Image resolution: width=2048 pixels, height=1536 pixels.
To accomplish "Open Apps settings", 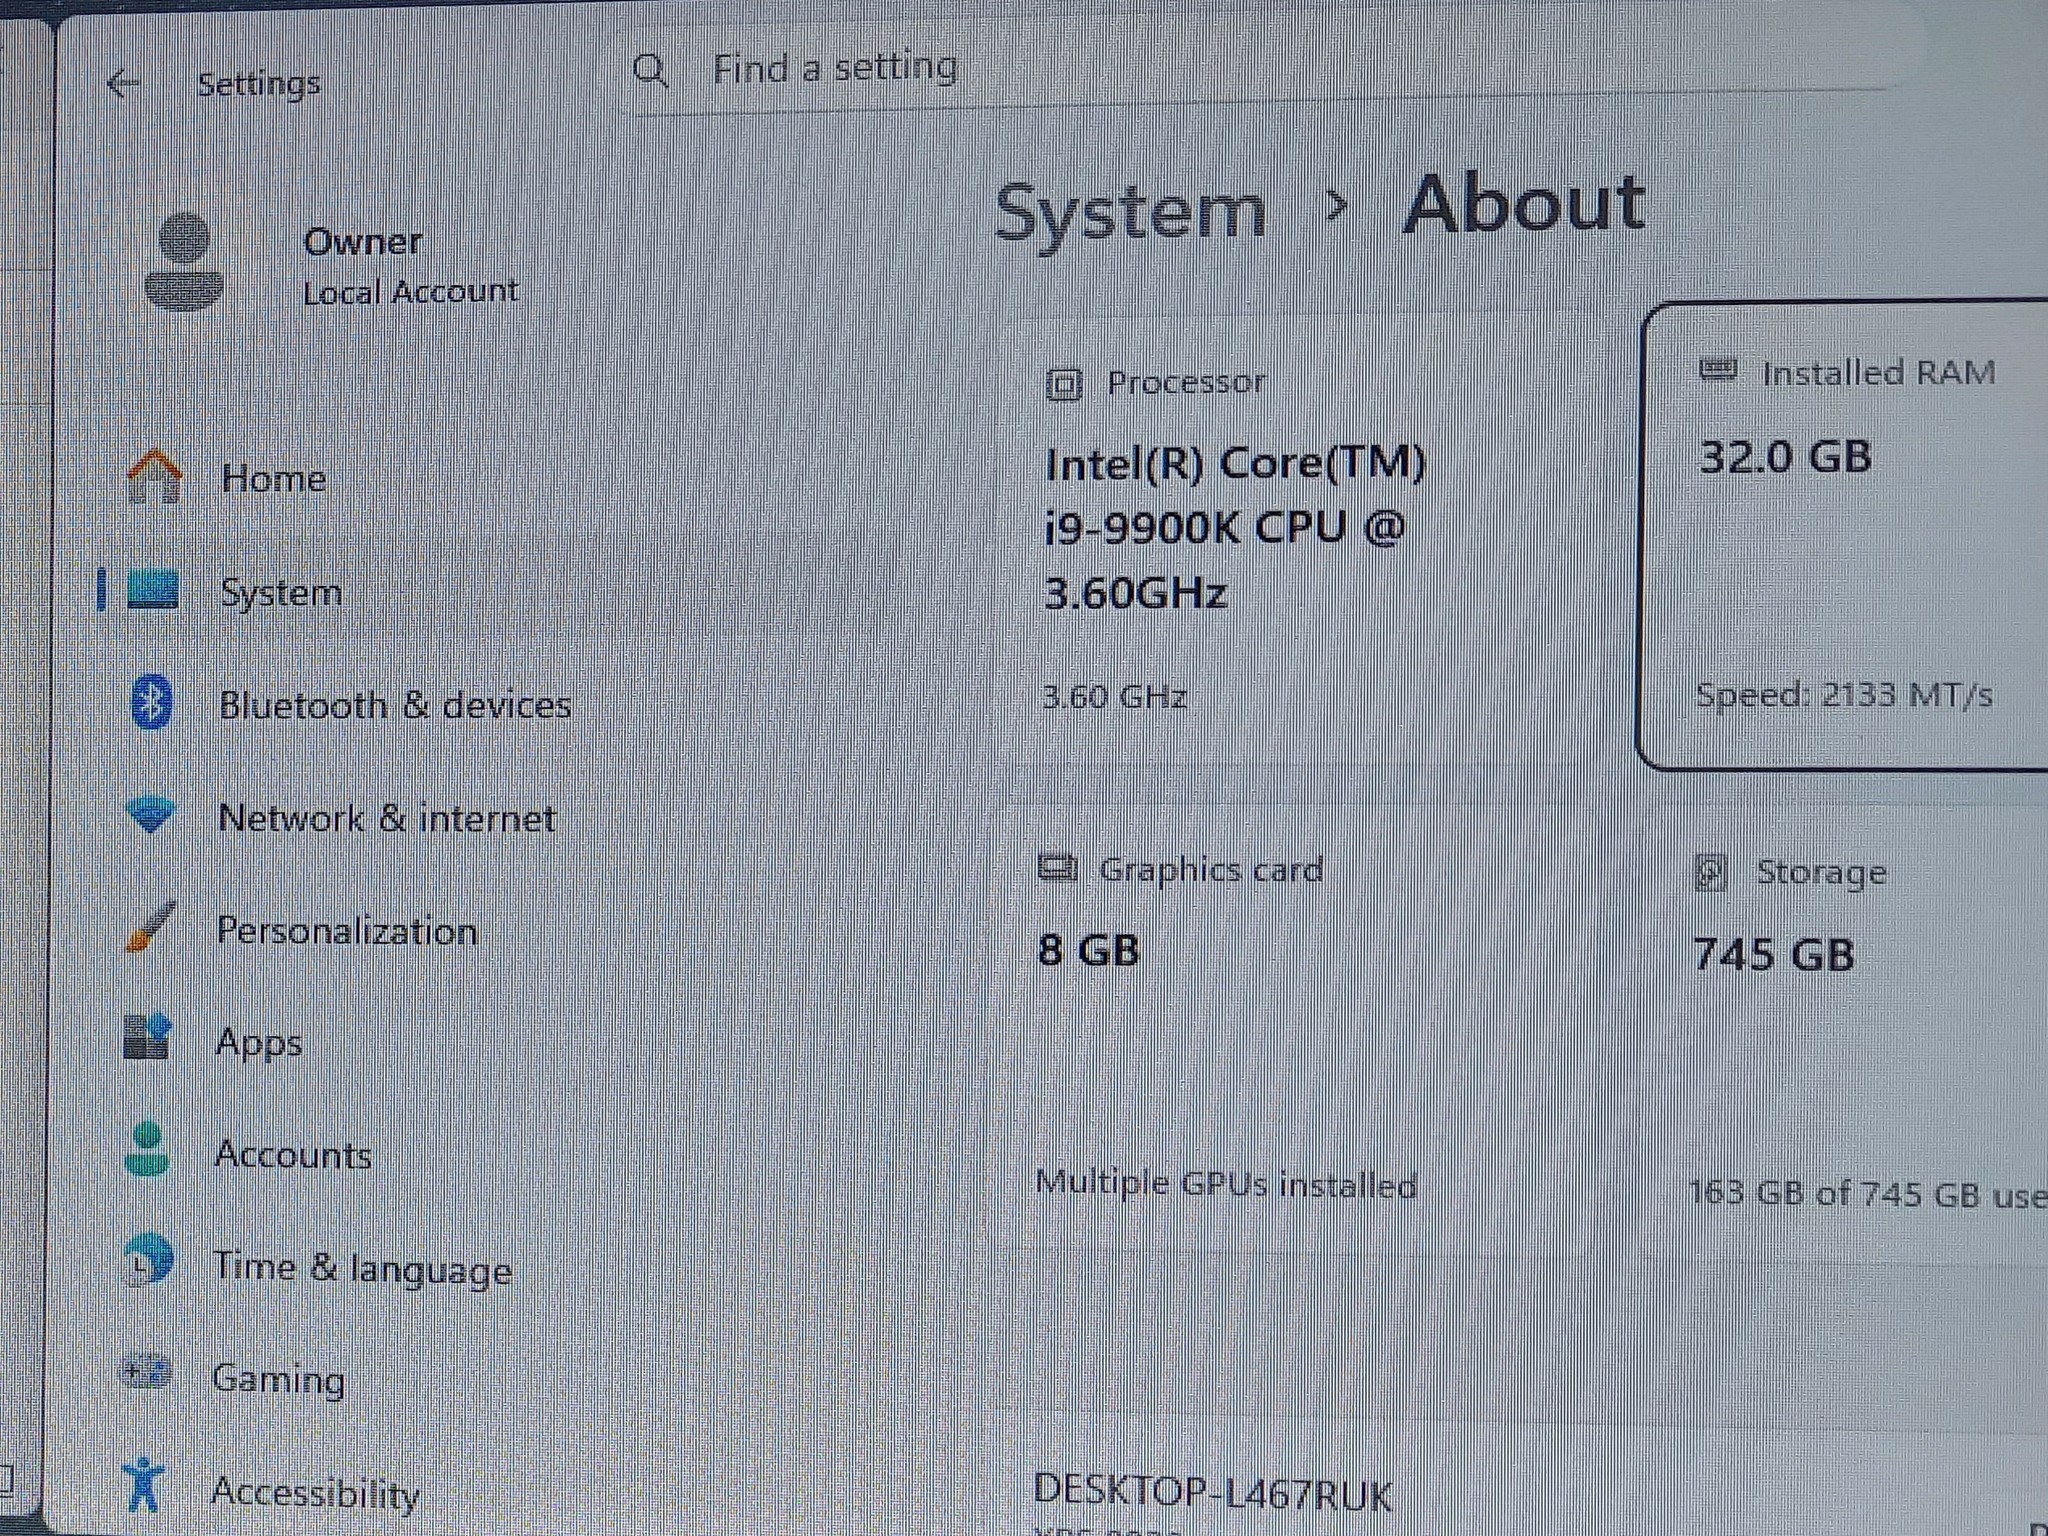I will pos(258,1043).
